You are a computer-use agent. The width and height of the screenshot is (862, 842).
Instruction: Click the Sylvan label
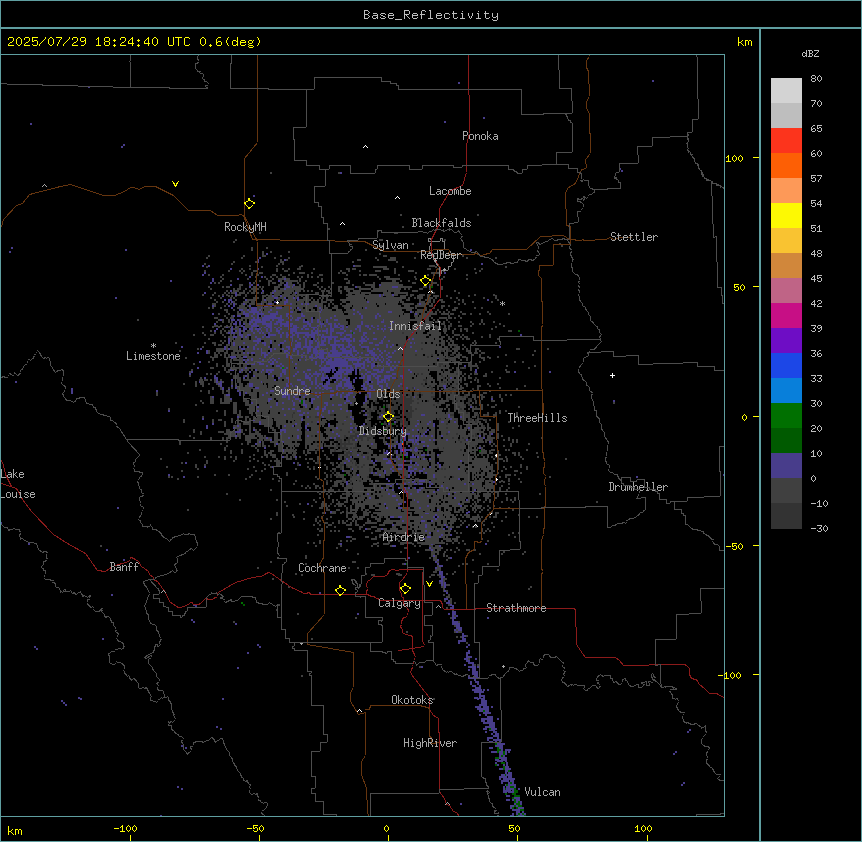click(390, 245)
